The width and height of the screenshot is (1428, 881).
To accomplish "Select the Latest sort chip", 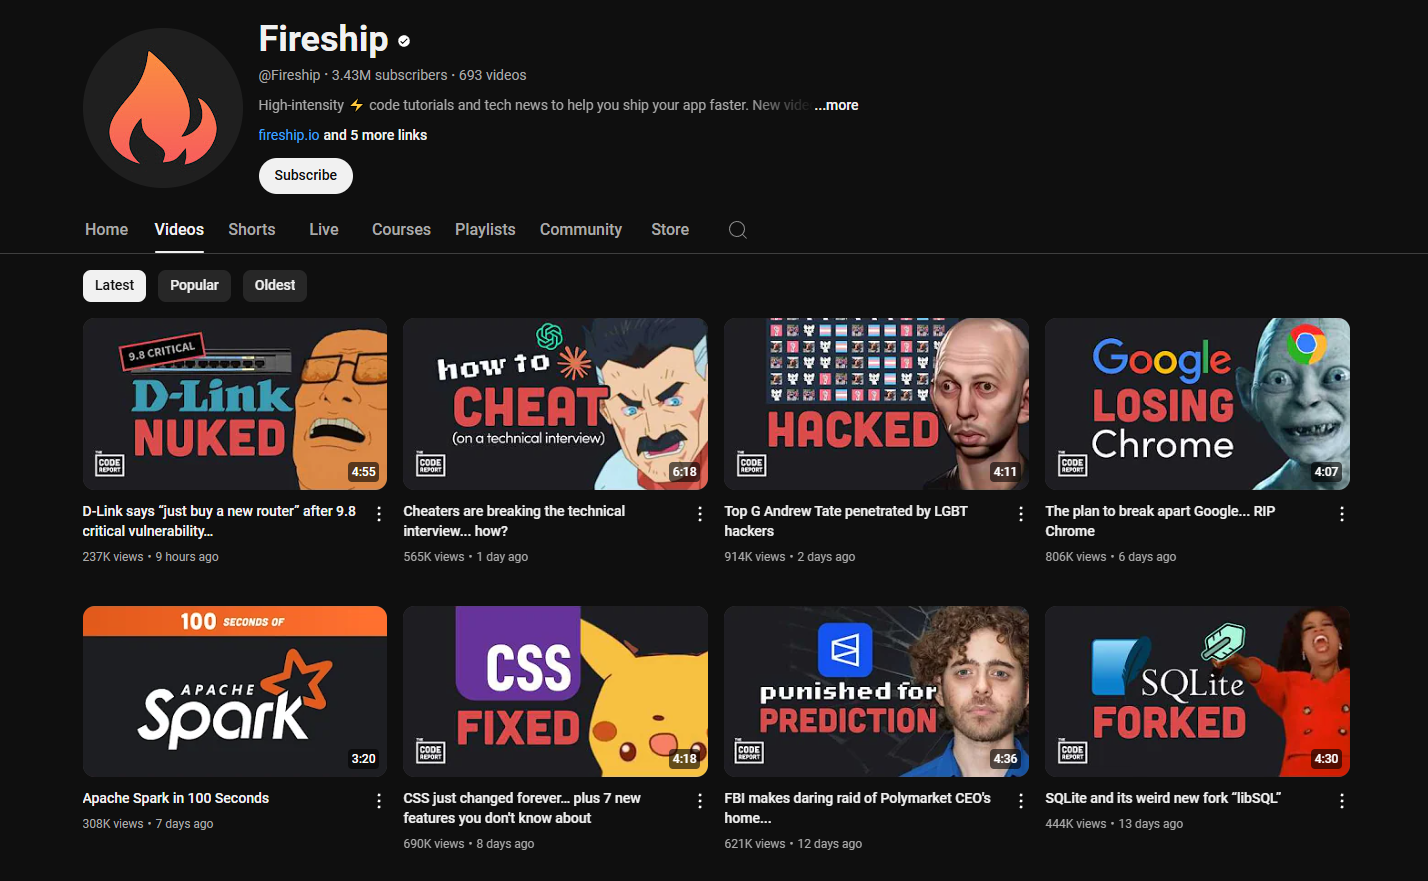I will click(x=114, y=286).
